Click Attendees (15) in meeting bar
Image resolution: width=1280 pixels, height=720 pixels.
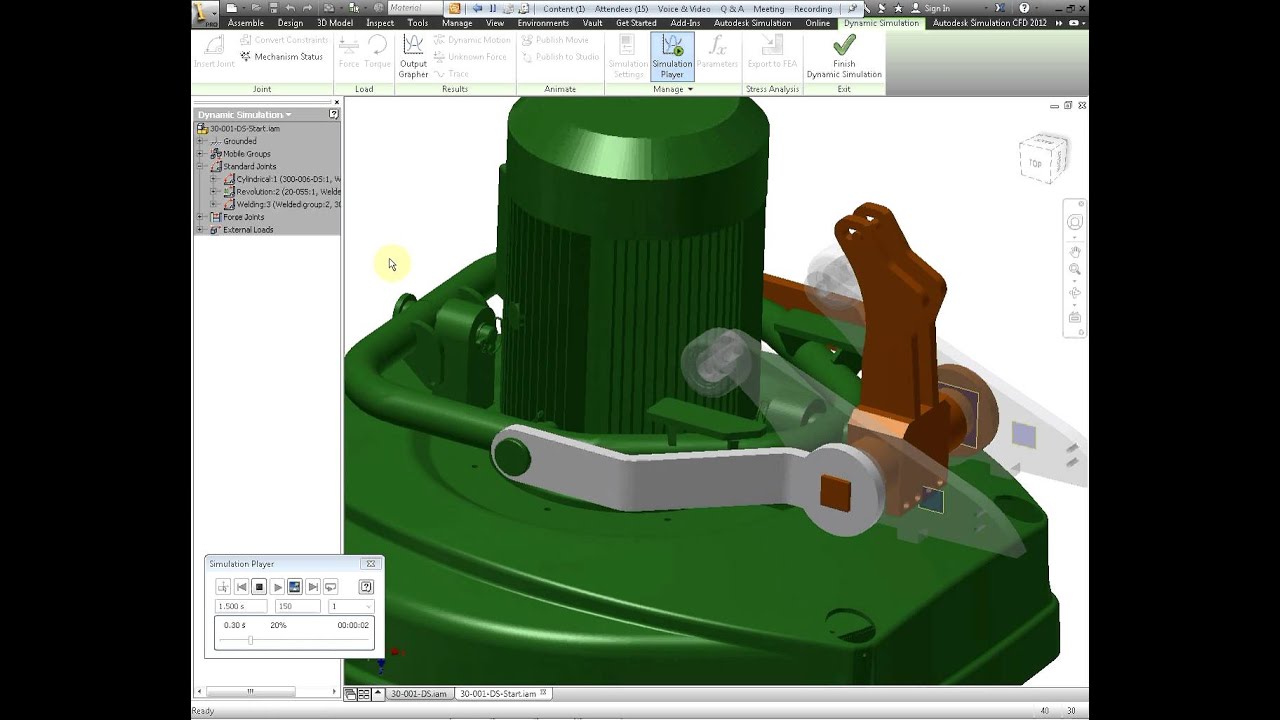621,9
